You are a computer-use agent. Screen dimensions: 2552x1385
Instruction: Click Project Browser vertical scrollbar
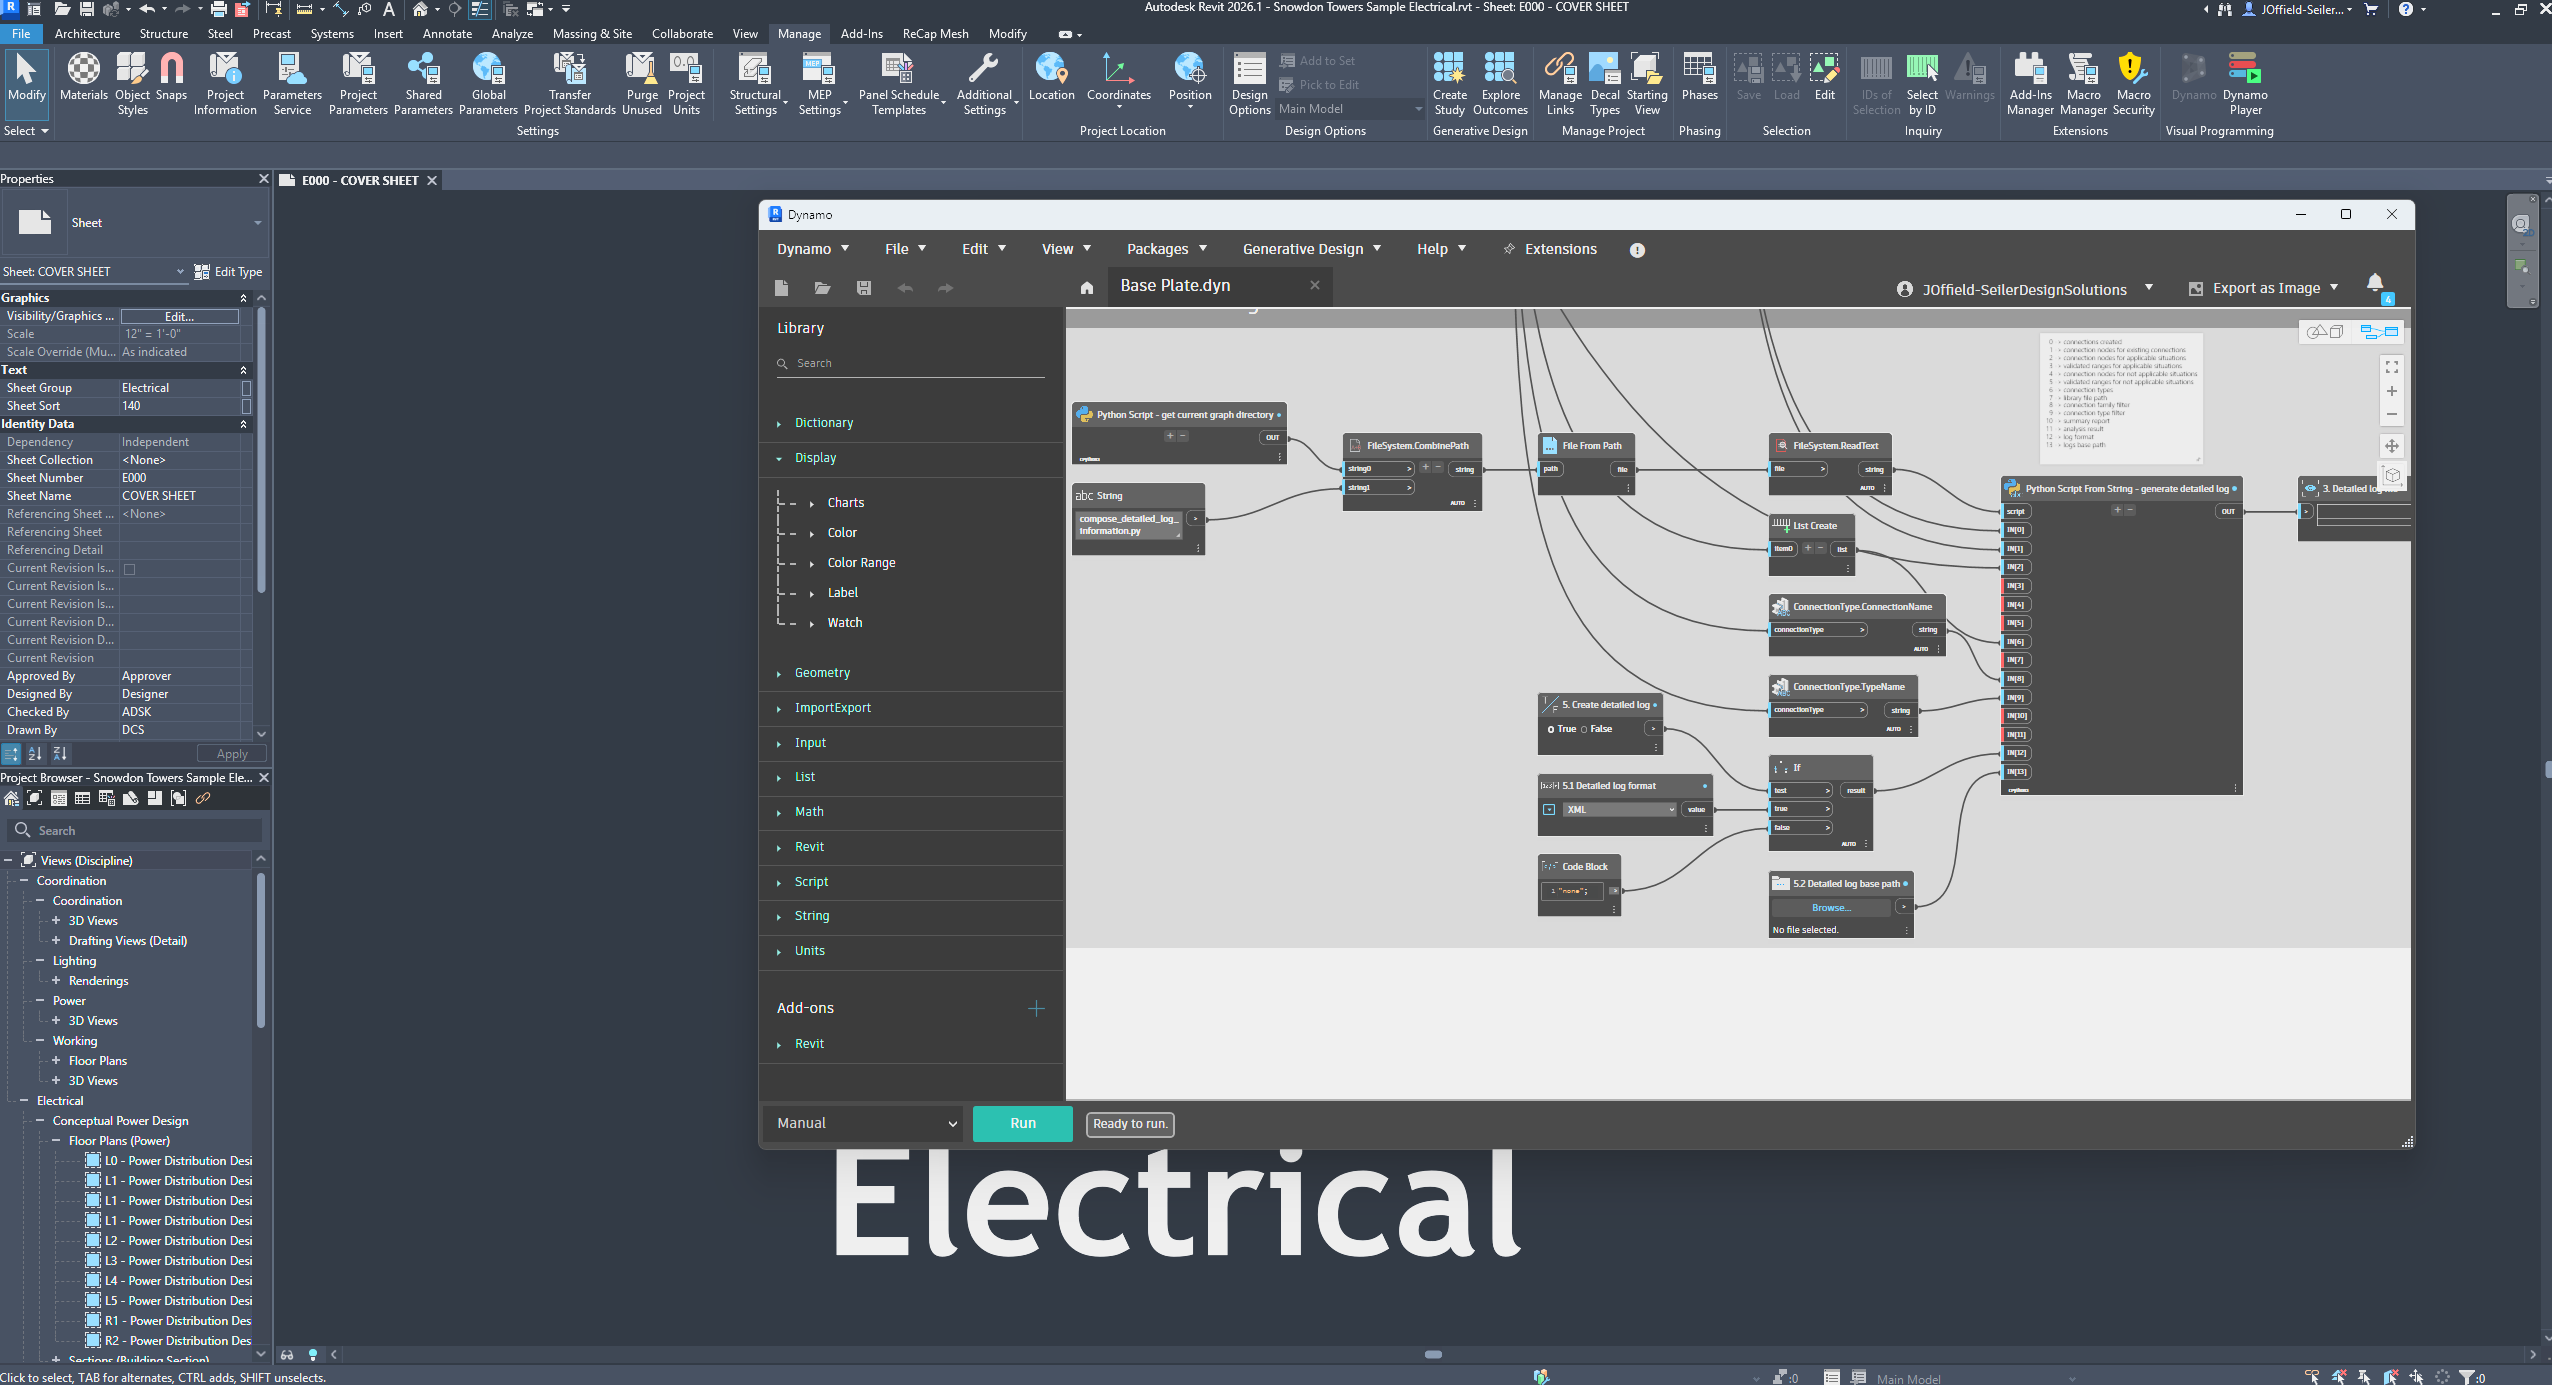click(261, 950)
